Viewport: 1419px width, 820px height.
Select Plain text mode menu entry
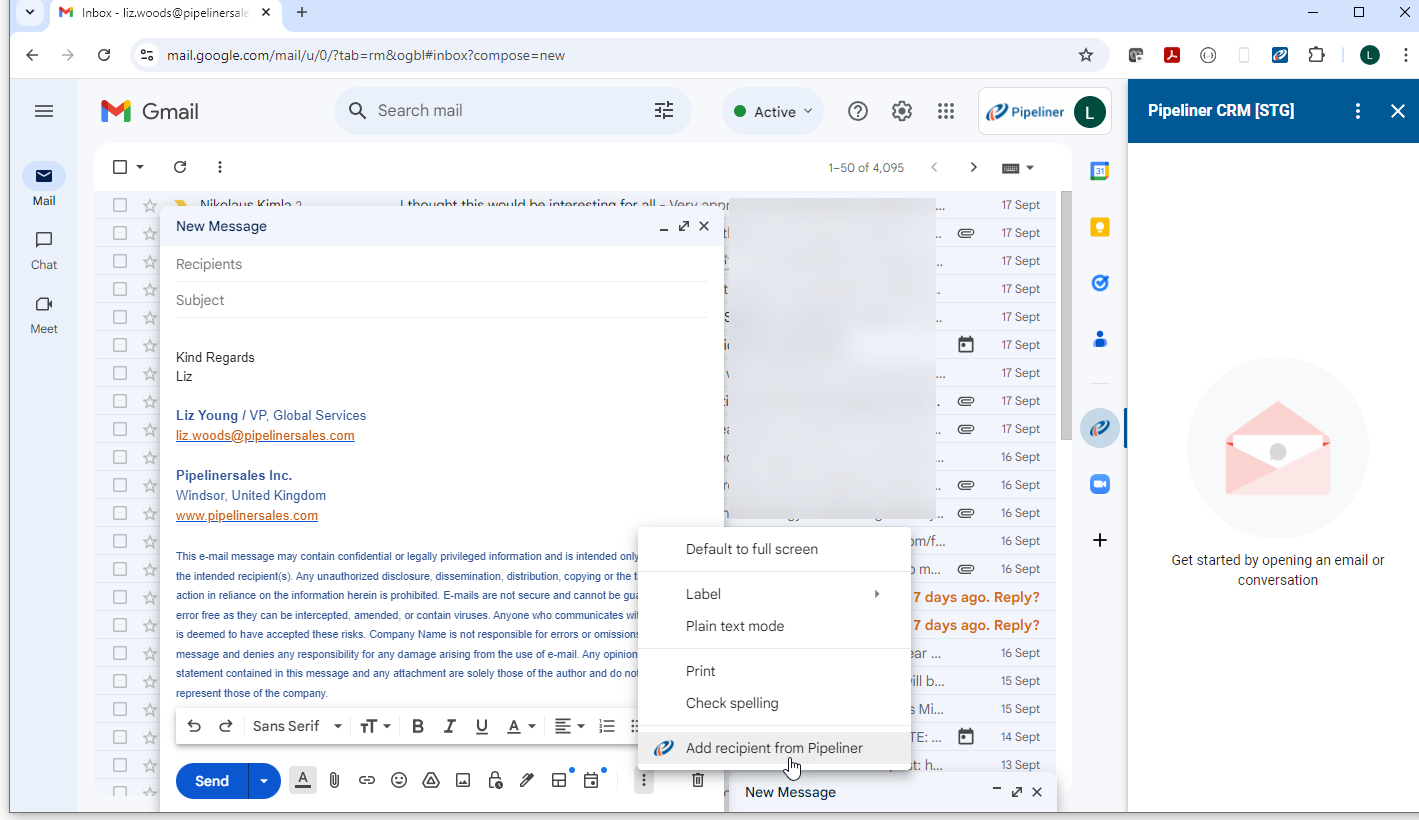click(735, 626)
